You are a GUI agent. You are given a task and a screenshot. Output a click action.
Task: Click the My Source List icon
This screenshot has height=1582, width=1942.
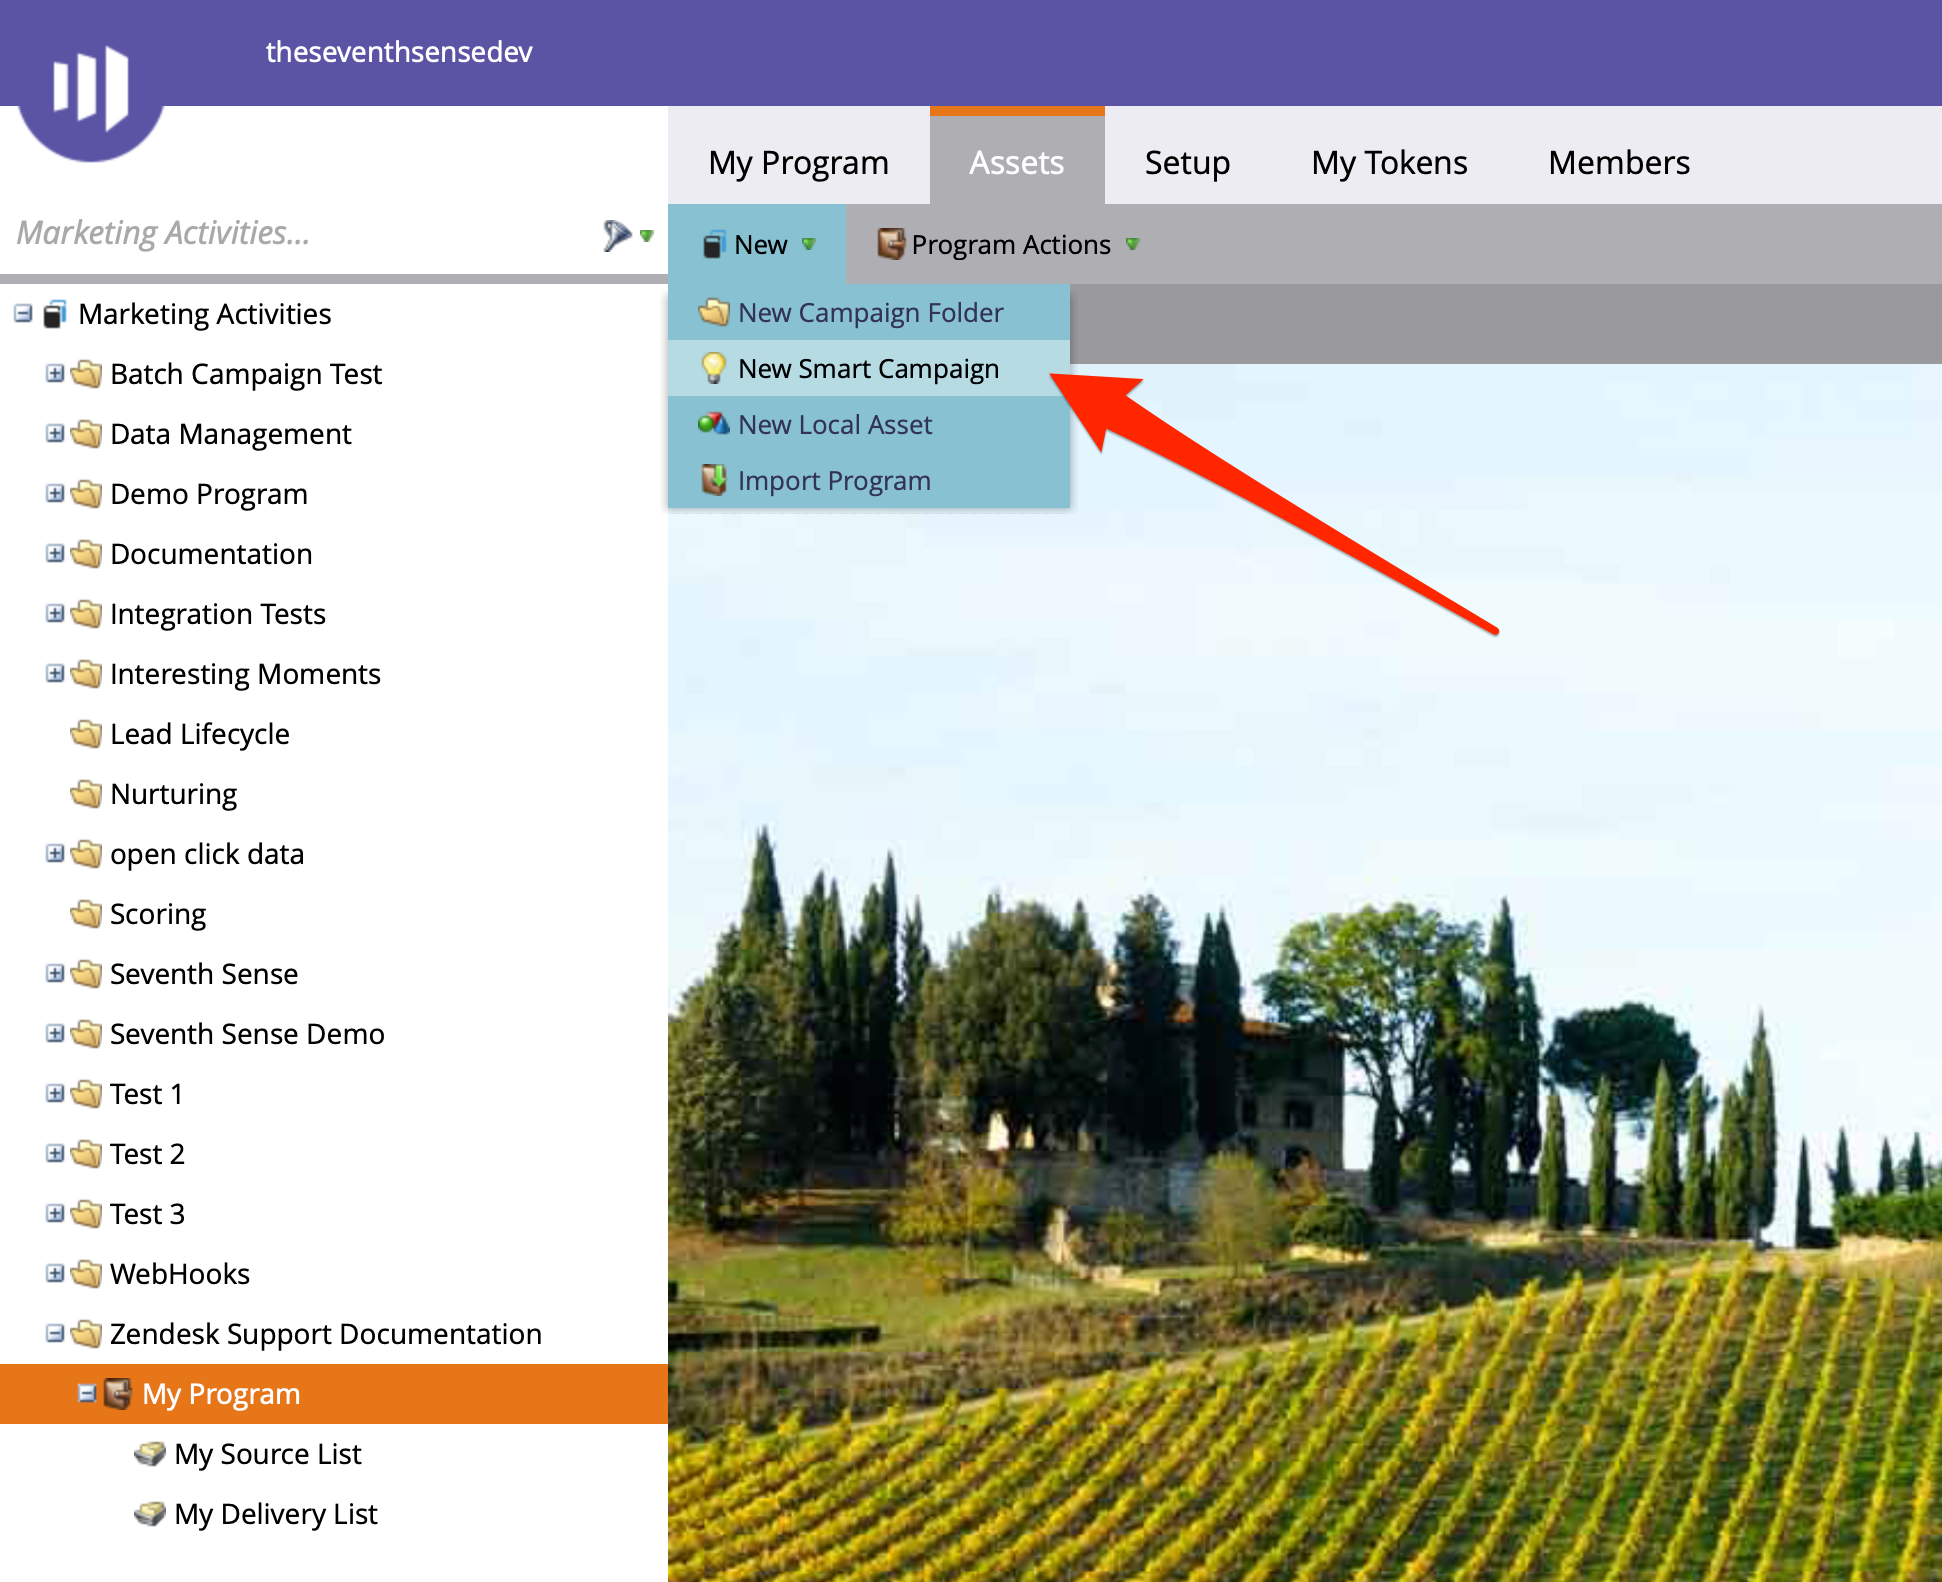point(150,1453)
